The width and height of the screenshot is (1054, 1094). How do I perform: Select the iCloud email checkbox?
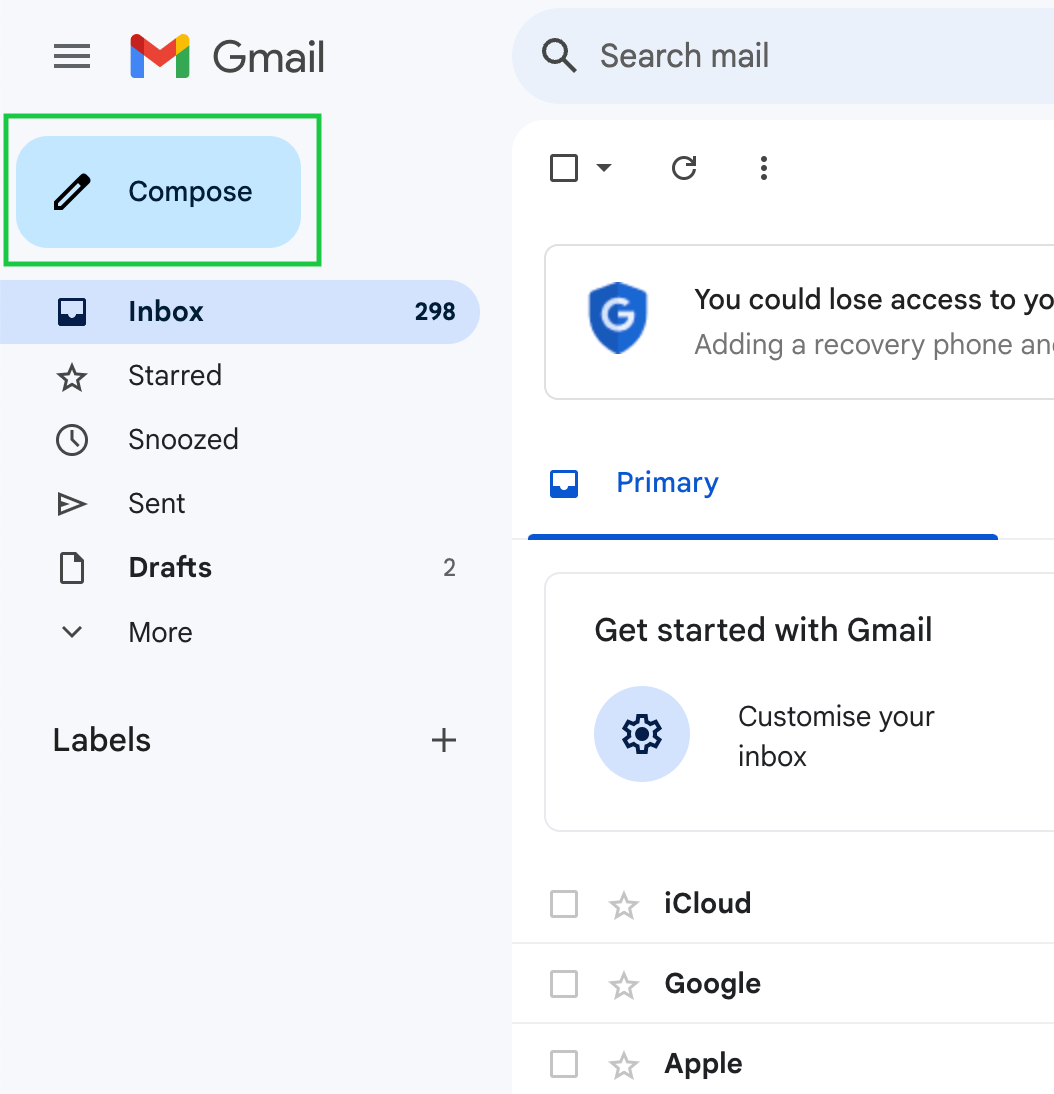564,904
